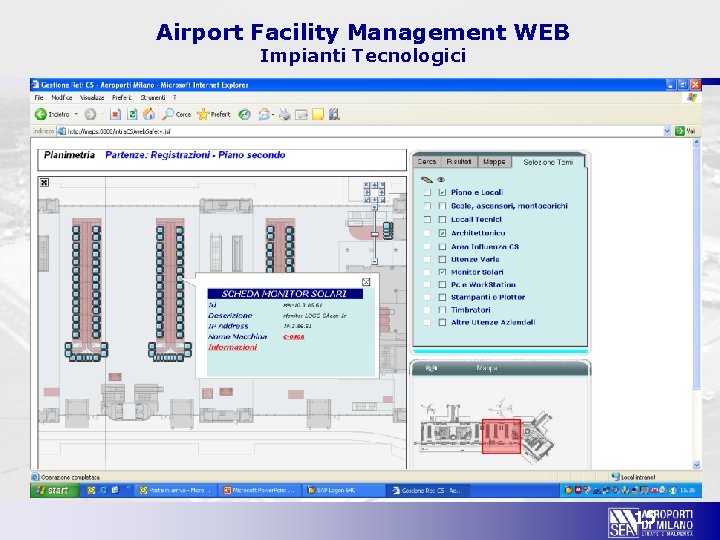The width and height of the screenshot is (720, 540).
Task: Open the mail icon dropdown arrow
Action: point(273,115)
